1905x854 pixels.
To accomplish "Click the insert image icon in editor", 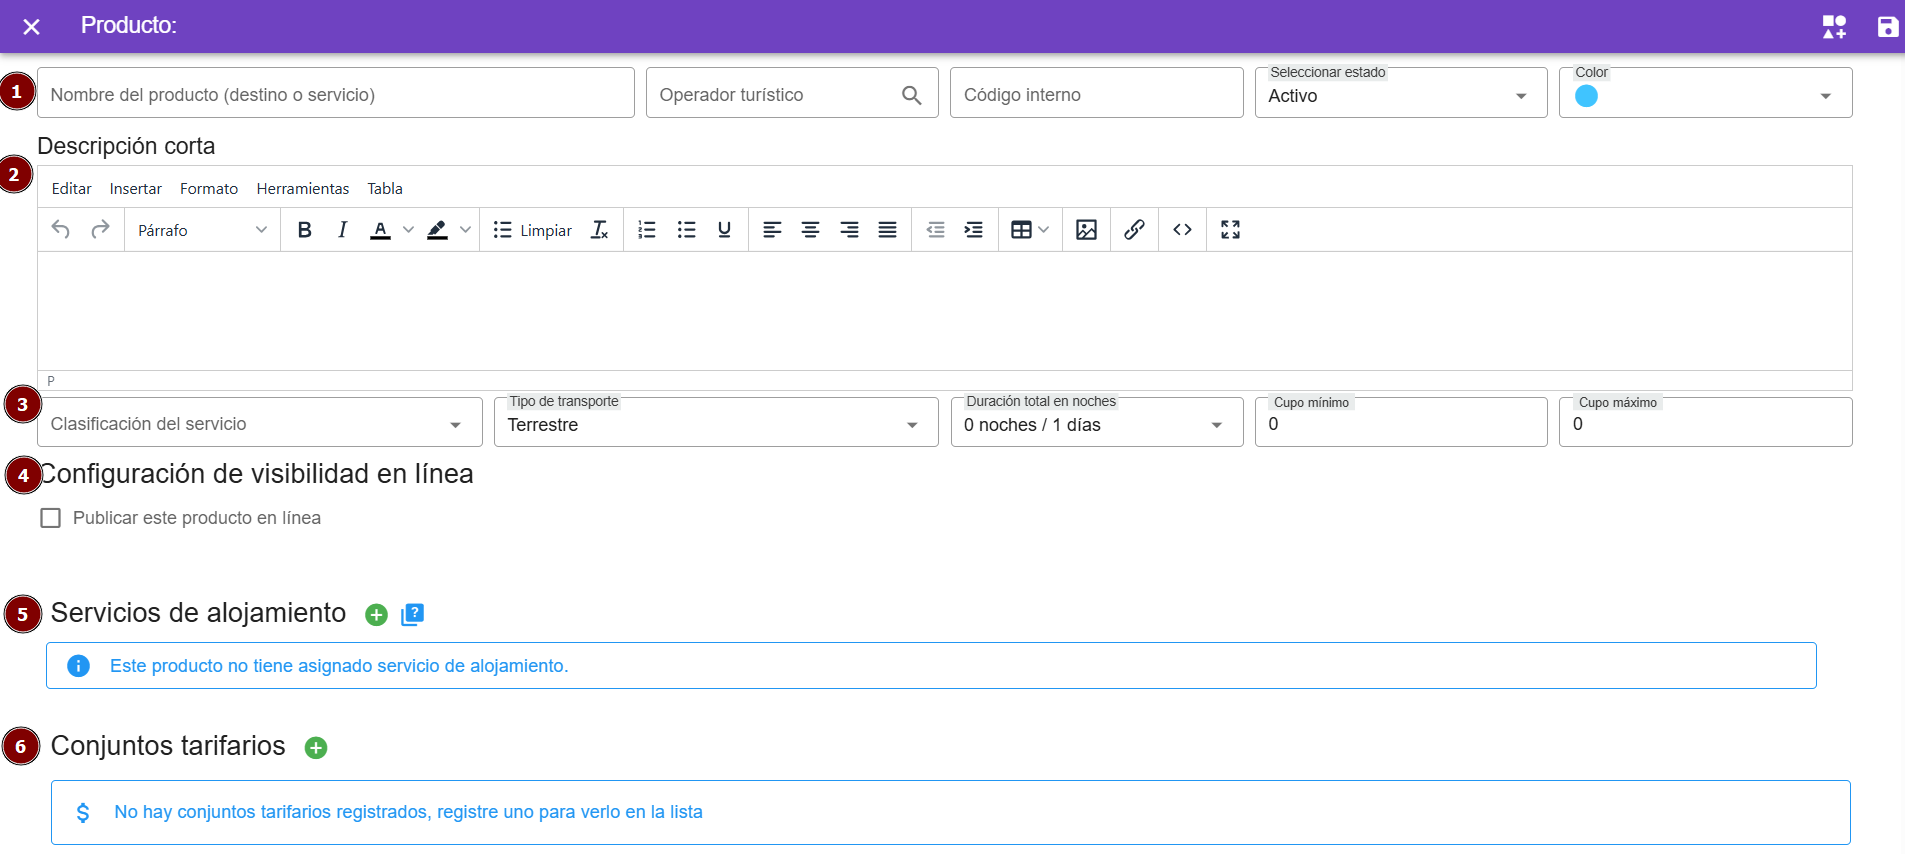I will pos(1086,230).
